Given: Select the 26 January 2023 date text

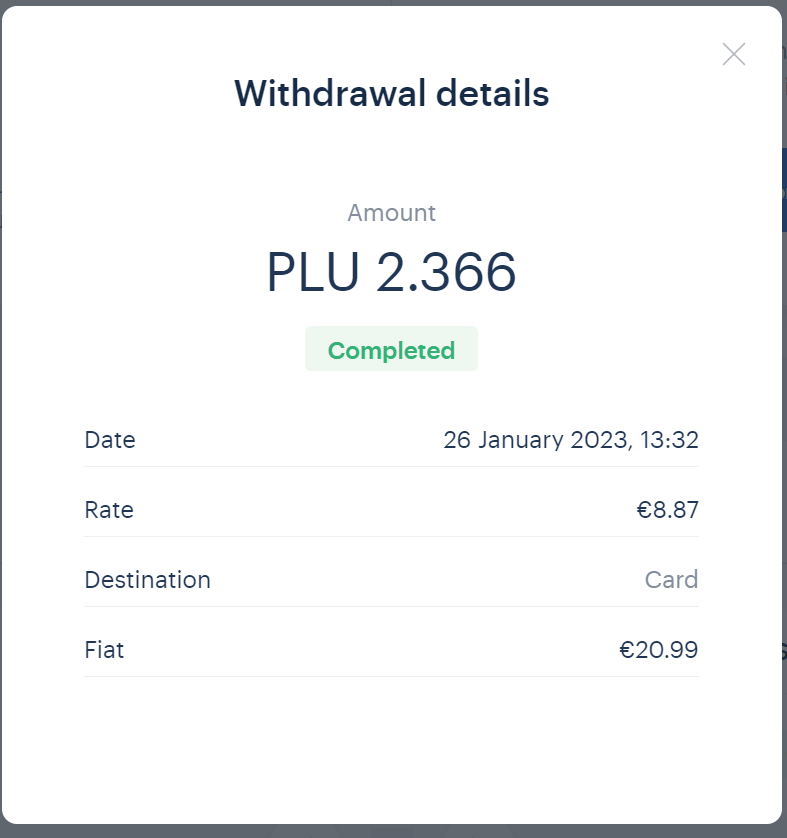Looking at the screenshot, I should click(535, 440).
